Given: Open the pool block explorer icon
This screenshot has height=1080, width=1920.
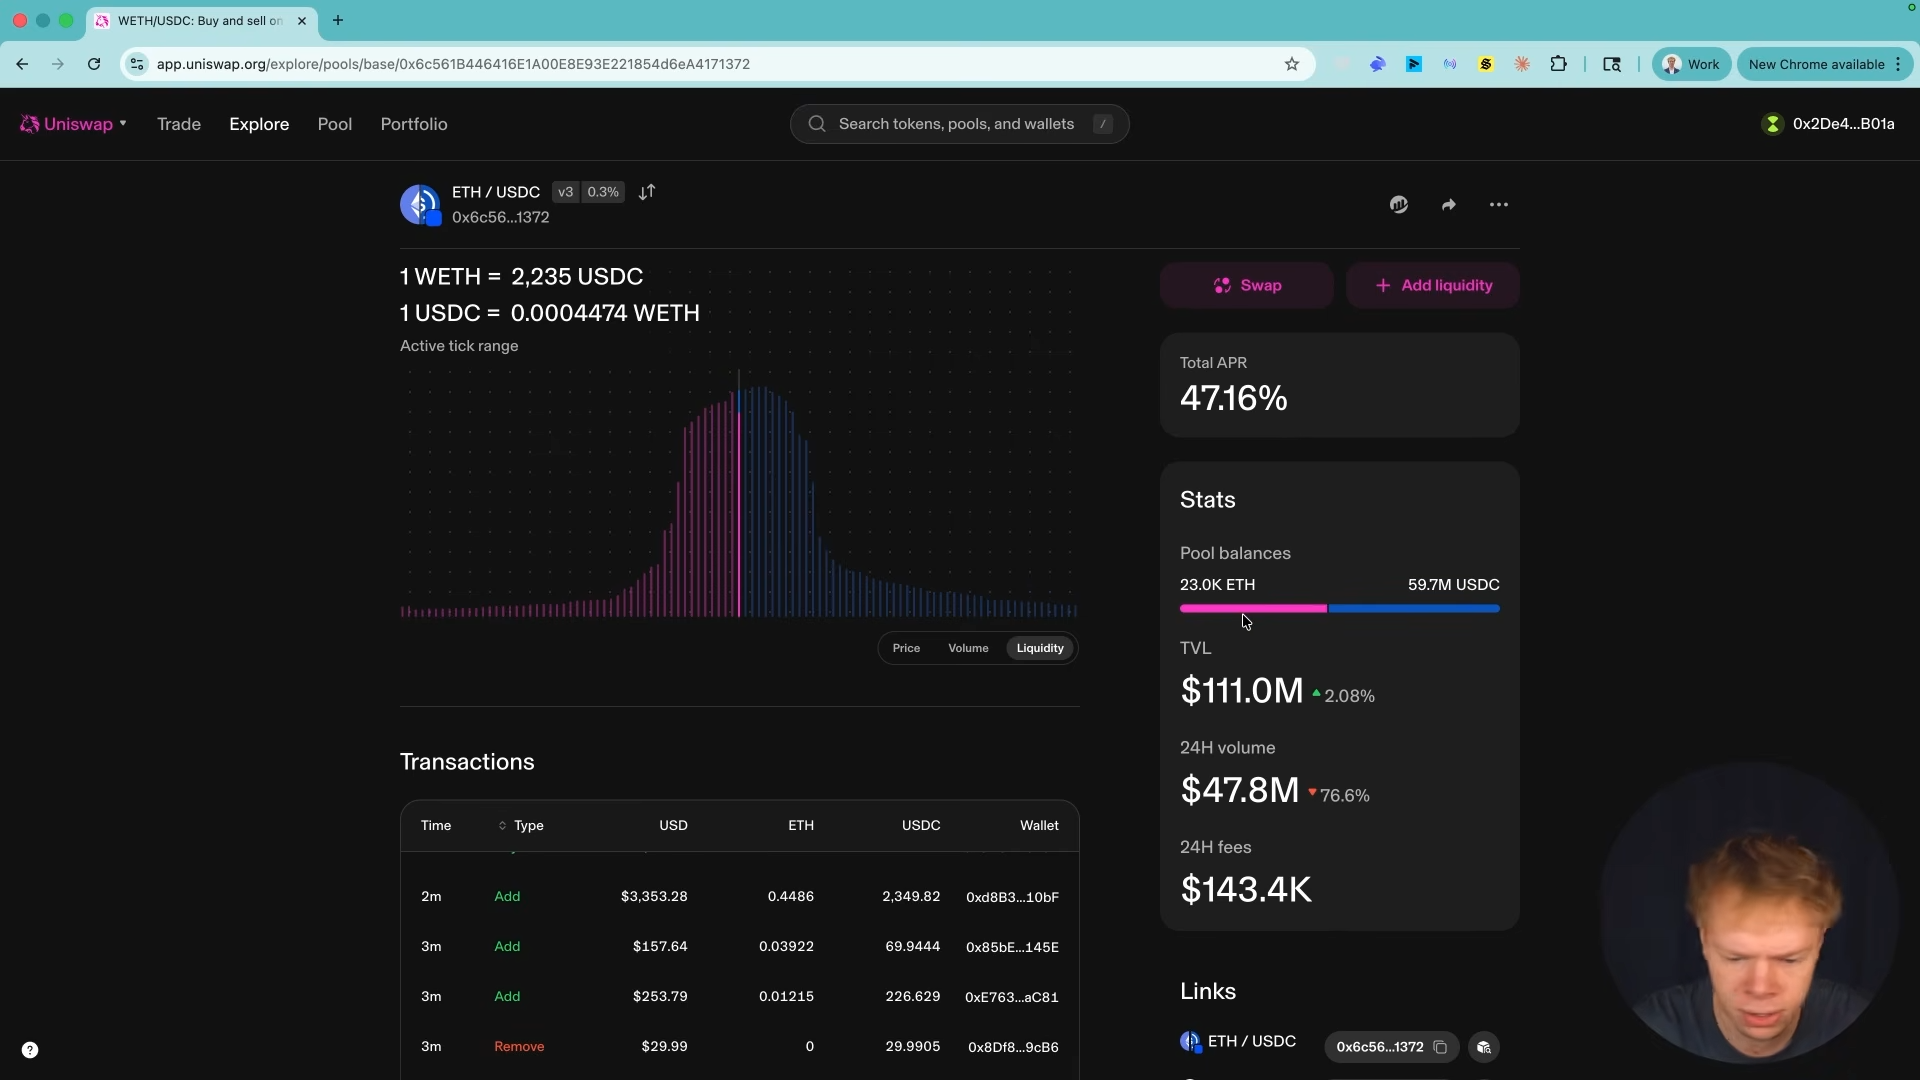Looking at the screenshot, I should pyautogui.click(x=1399, y=205).
